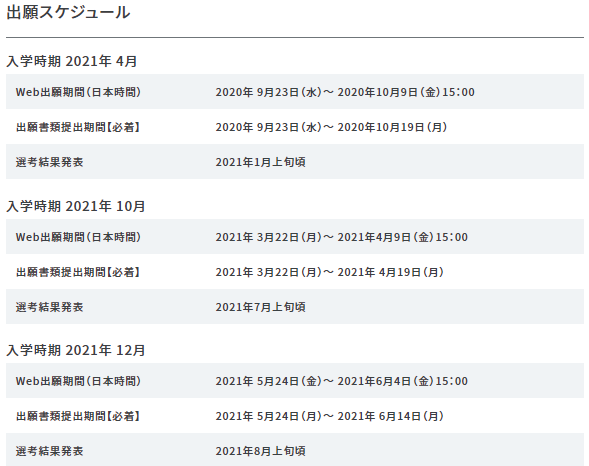Click the 2021年1月上旬頃 result date
Image resolution: width=589 pixels, height=466 pixels.
[261, 162]
